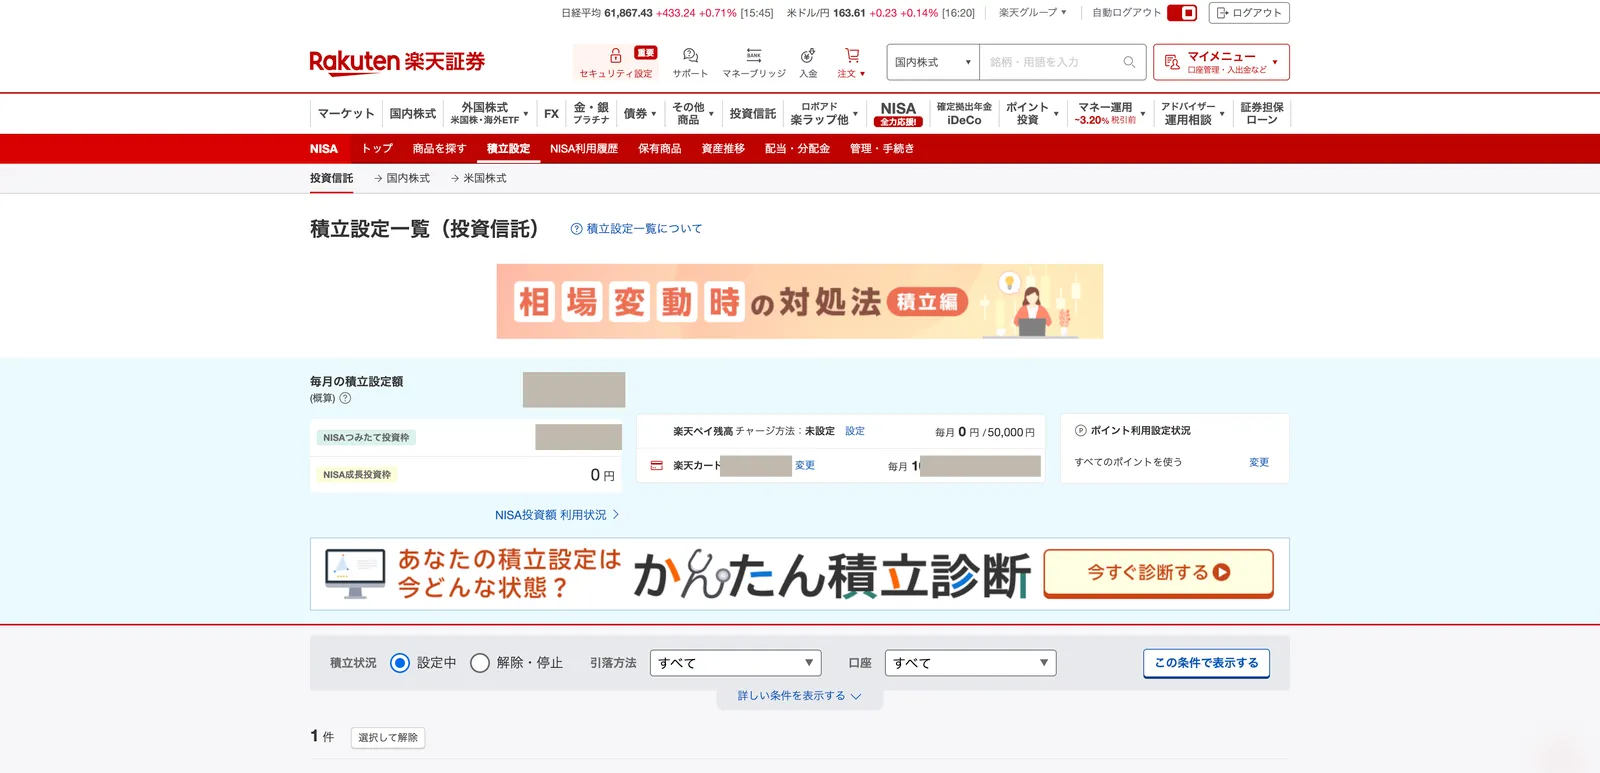Expand 詳しい条件を表示する
This screenshot has height=773, width=1600.
tap(799, 696)
